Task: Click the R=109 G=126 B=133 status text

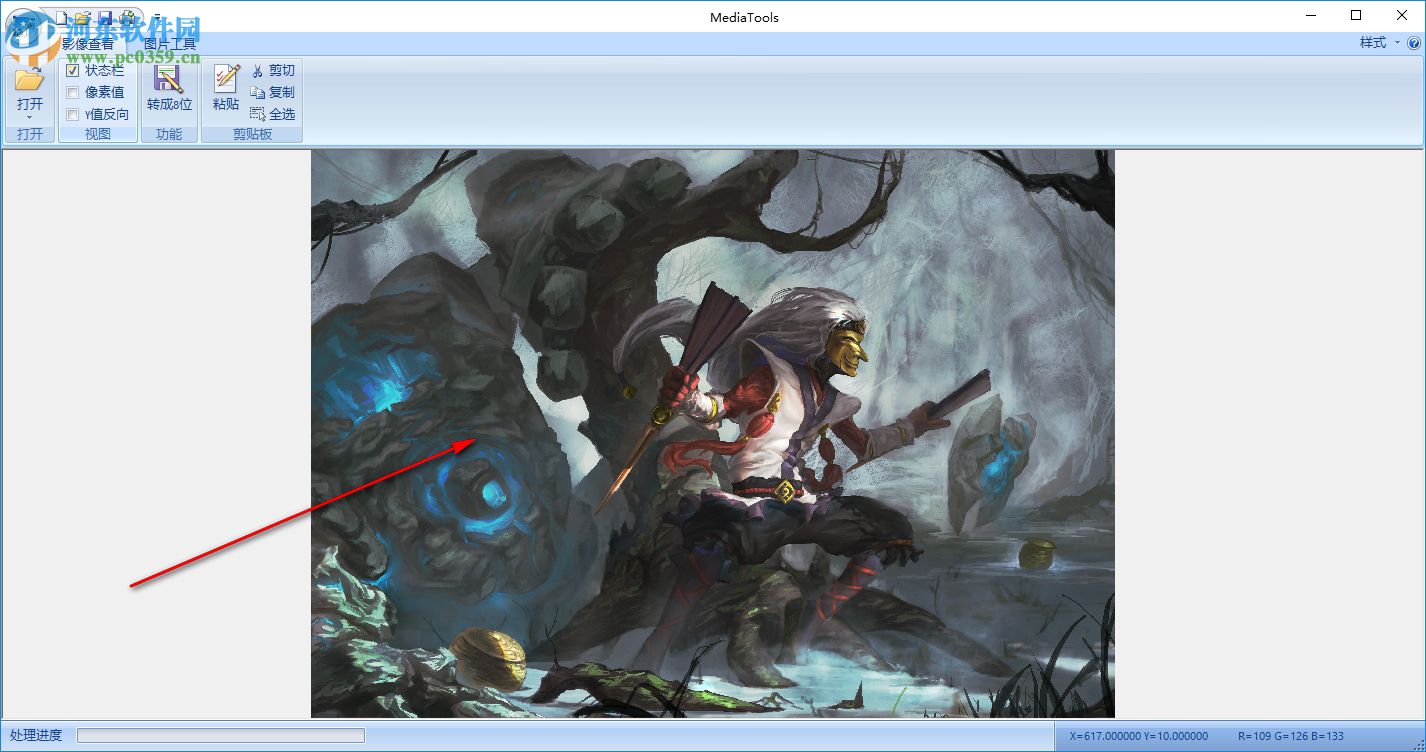Action: pos(1291,736)
